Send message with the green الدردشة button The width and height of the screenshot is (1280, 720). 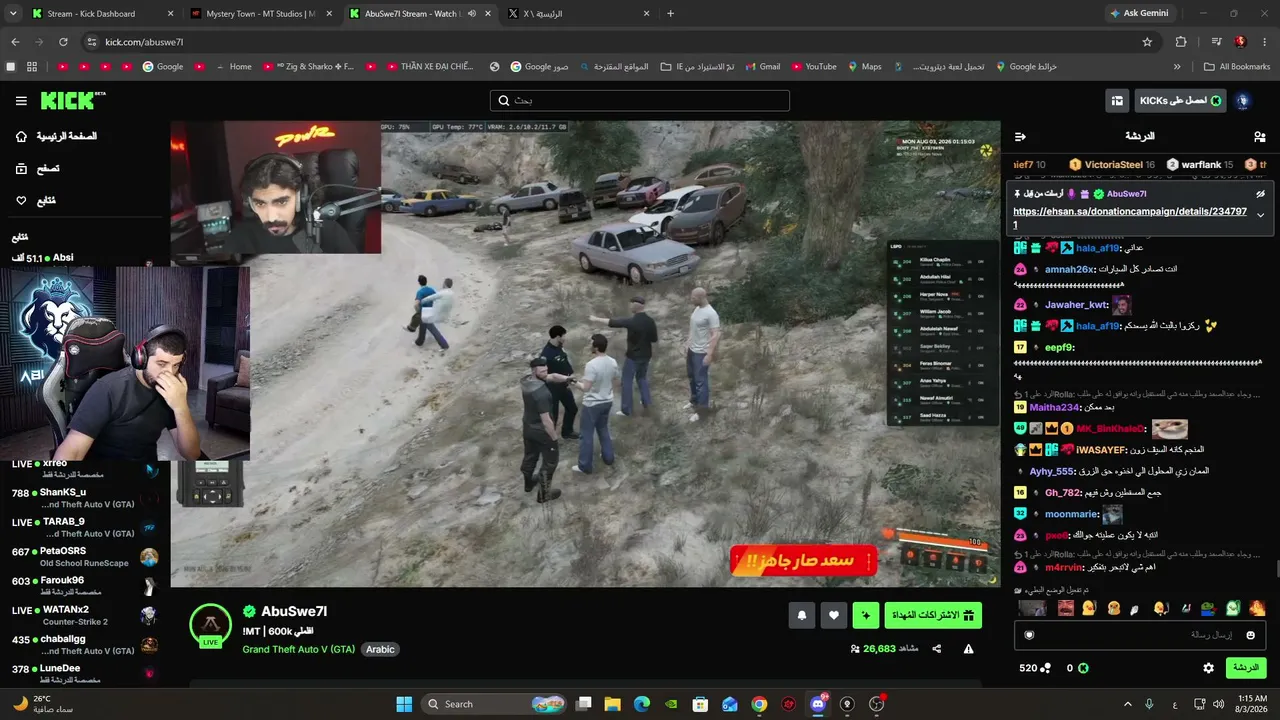tap(1246, 668)
